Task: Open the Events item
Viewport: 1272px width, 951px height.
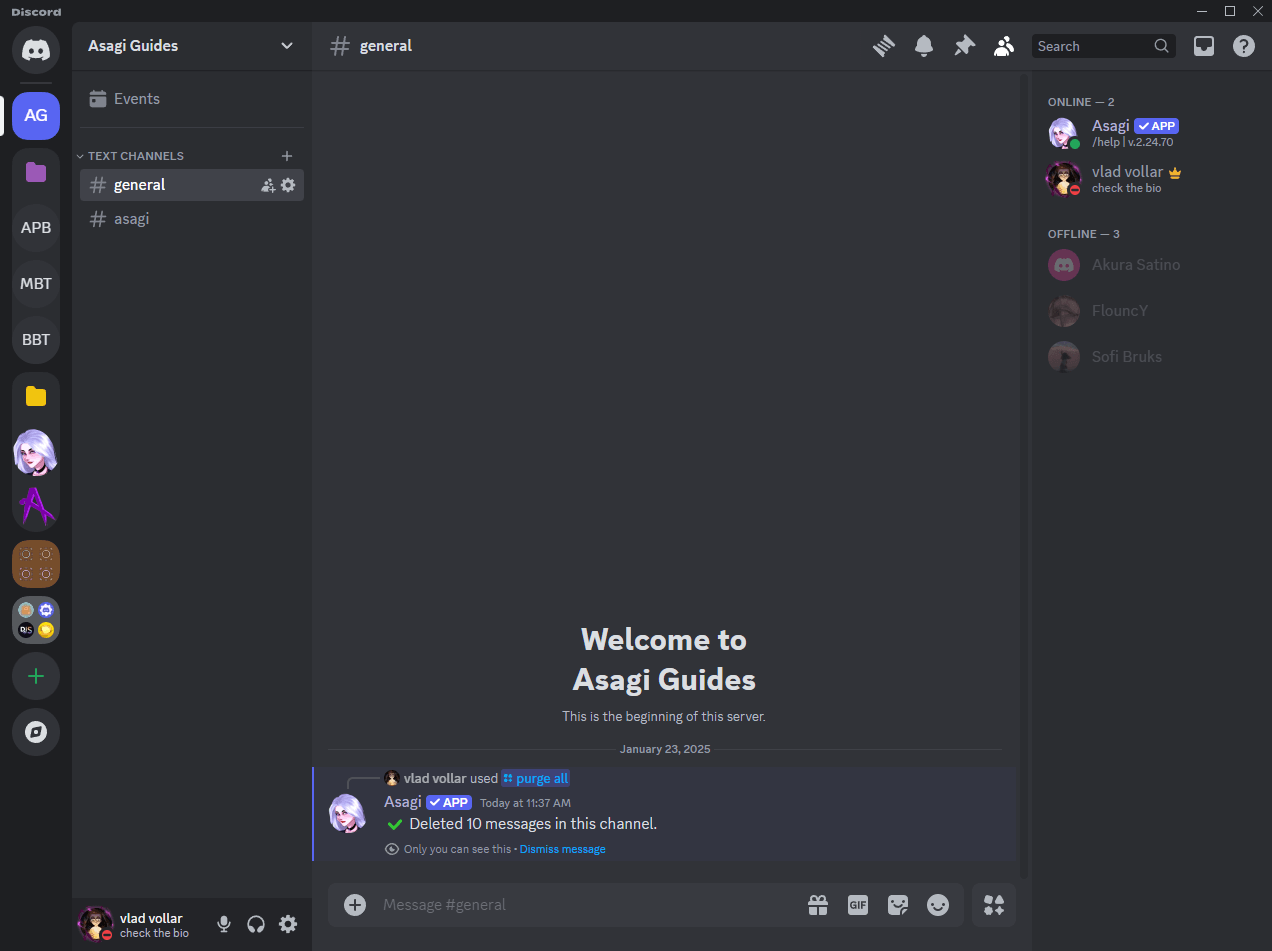Action: click(x=192, y=99)
